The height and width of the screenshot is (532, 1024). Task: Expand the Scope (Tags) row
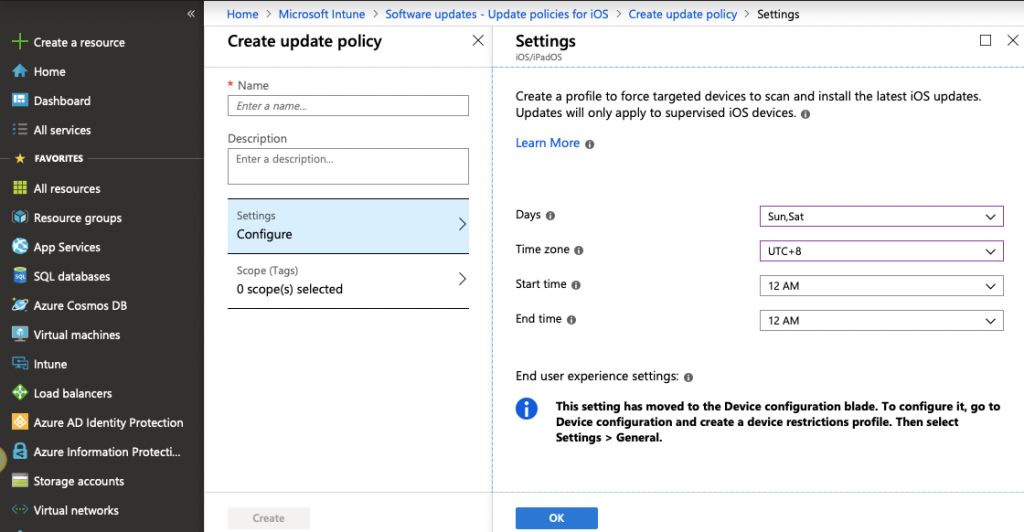coord(348,281)
